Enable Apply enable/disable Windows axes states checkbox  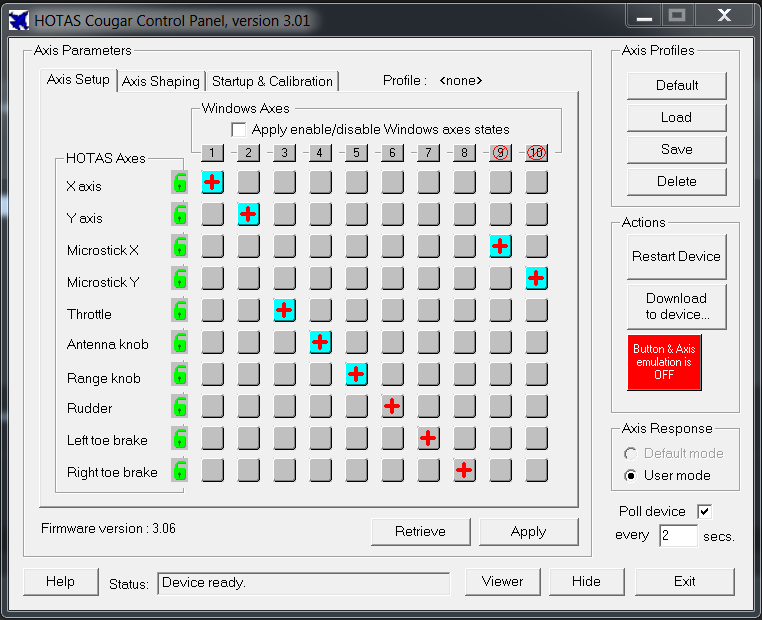point(239,130)
